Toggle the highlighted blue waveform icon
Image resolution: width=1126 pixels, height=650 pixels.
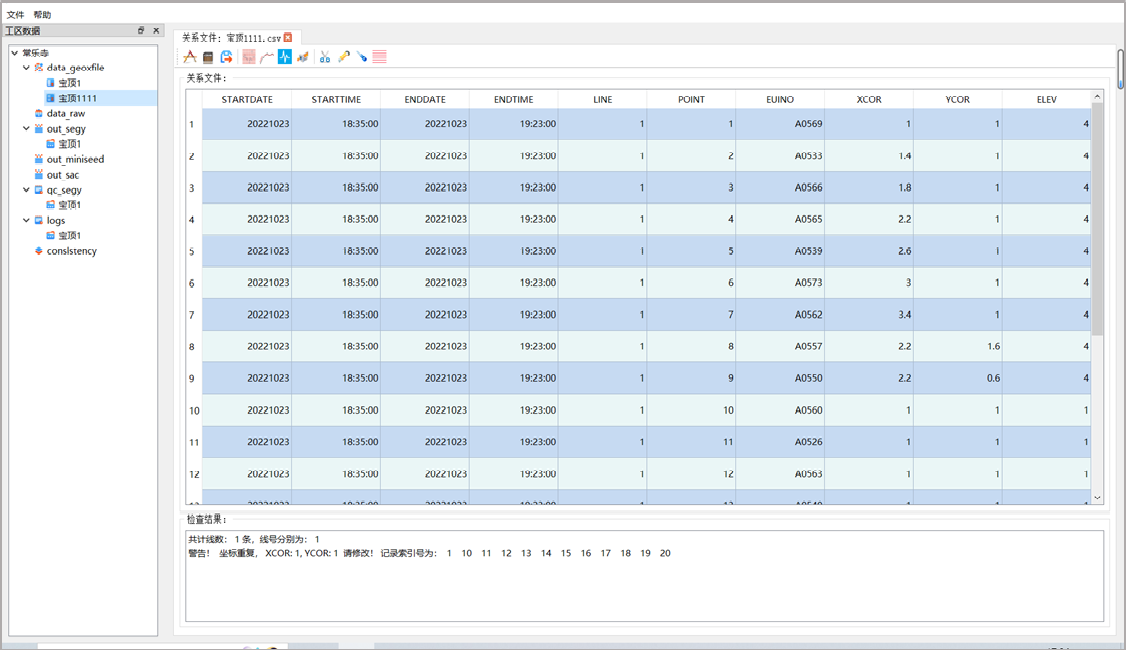pyautogui.click(x=285, y=57)
